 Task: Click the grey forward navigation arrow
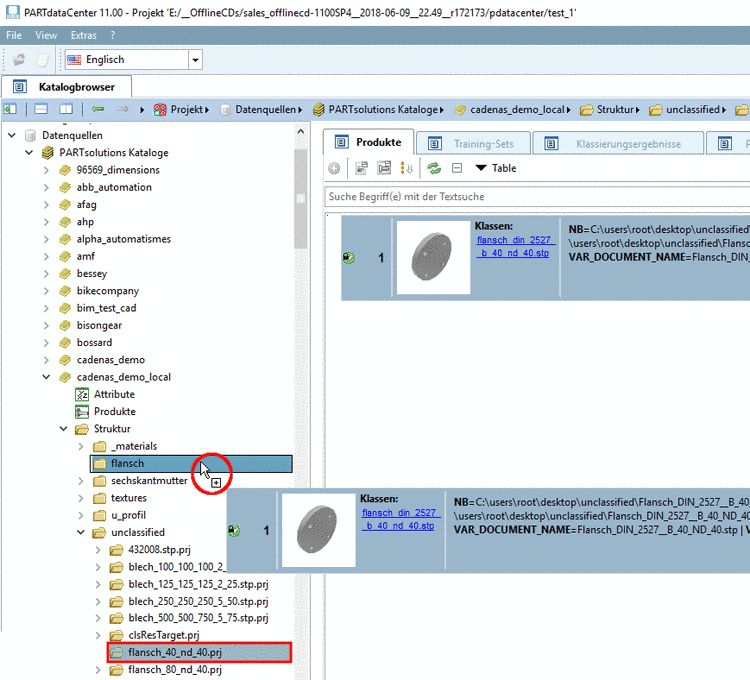point(122,110)
